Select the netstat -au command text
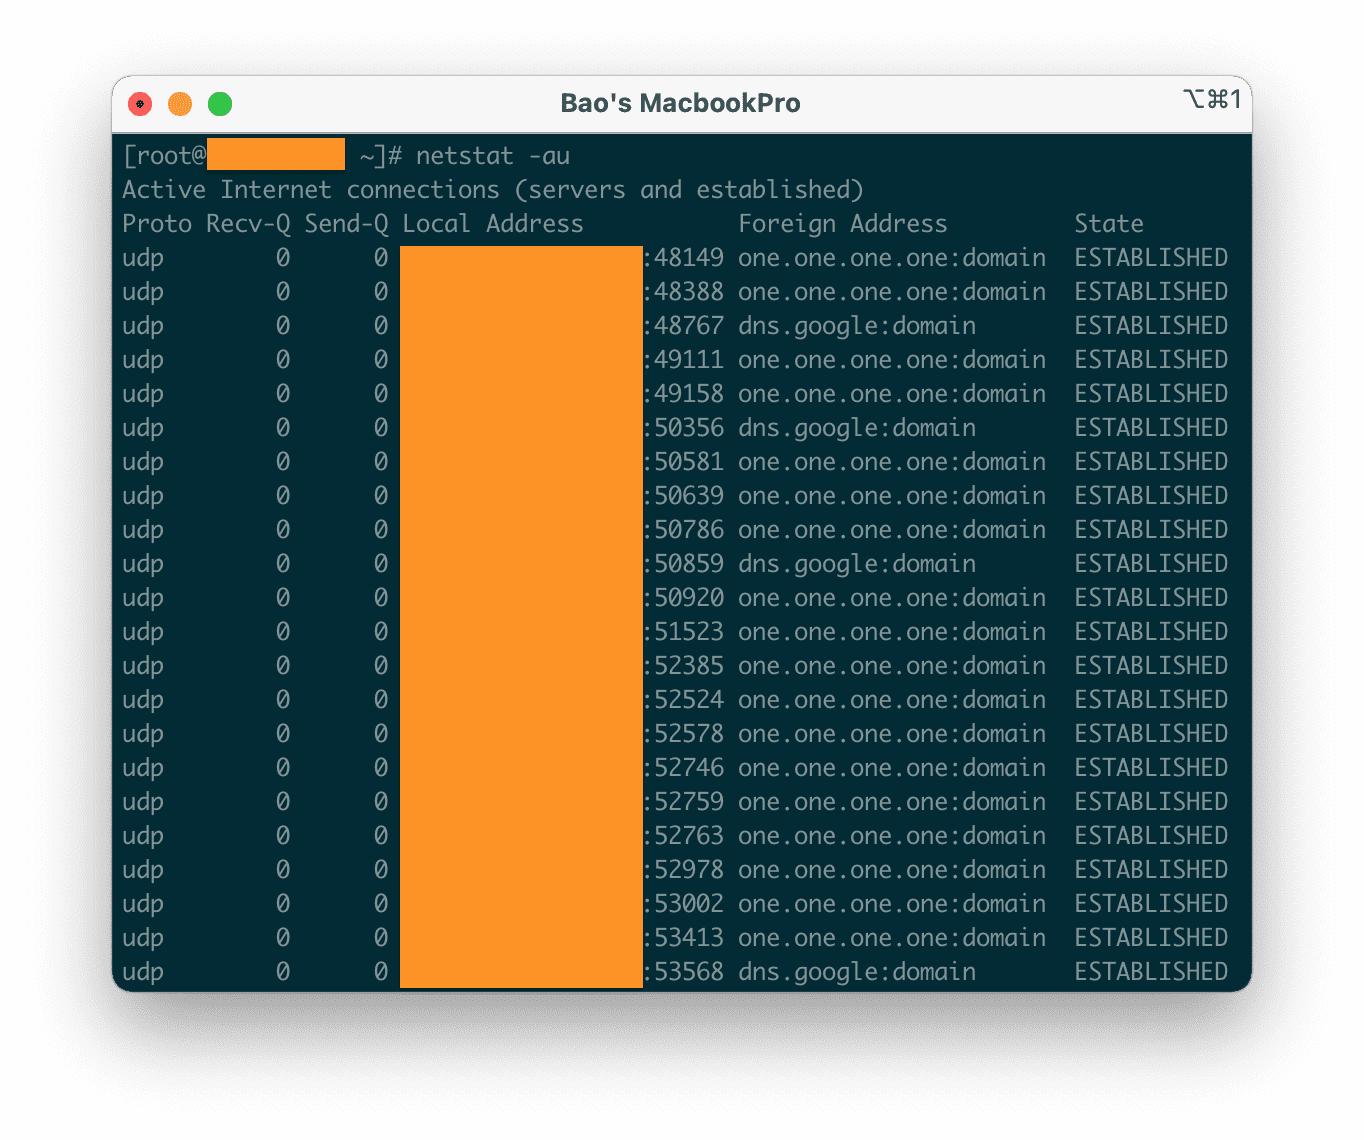The image size is (1364, 1140). 494,156
